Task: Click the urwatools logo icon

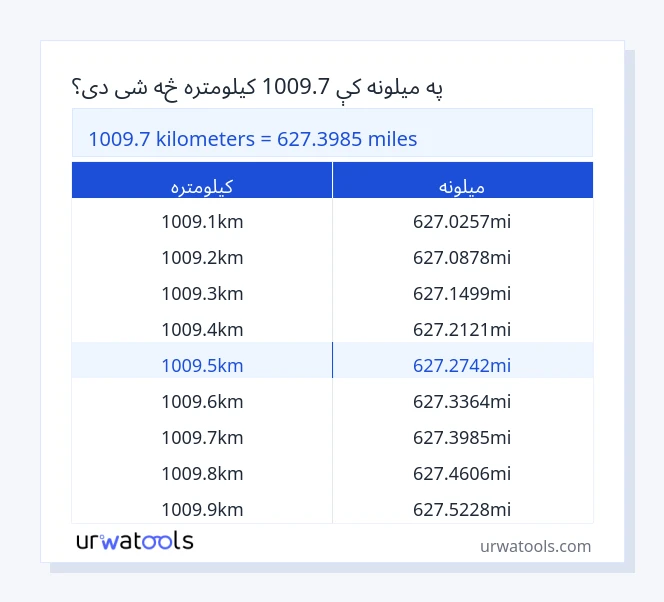Action: pos(135,542)
